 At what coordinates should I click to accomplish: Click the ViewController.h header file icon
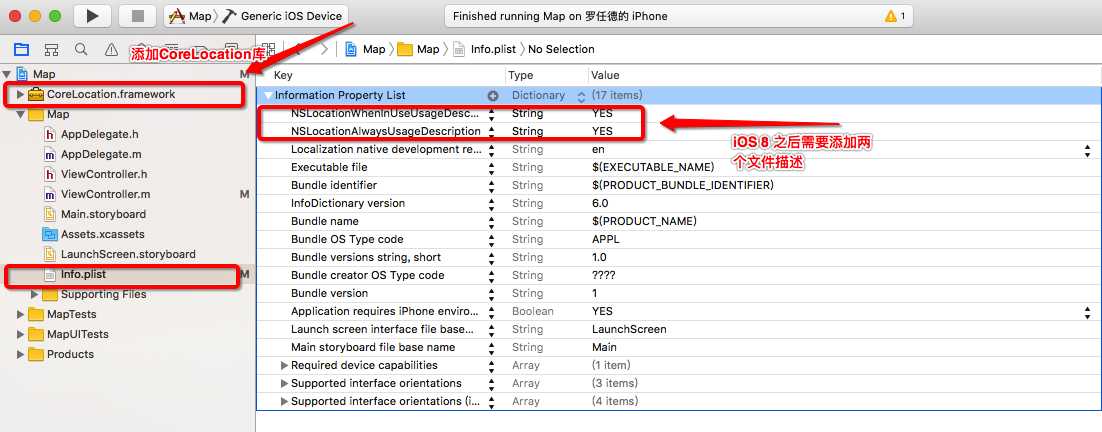[50, 174]
